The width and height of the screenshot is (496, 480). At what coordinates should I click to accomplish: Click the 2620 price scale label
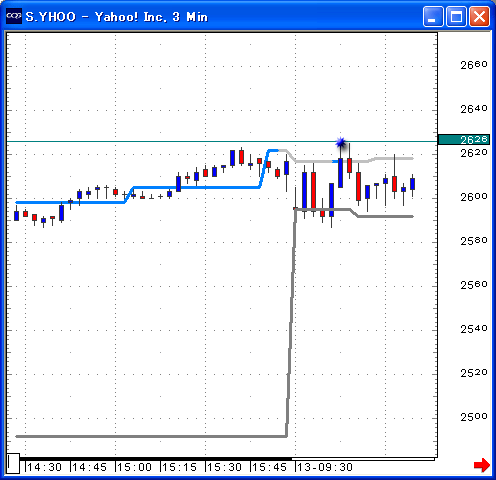pos(474,153)
